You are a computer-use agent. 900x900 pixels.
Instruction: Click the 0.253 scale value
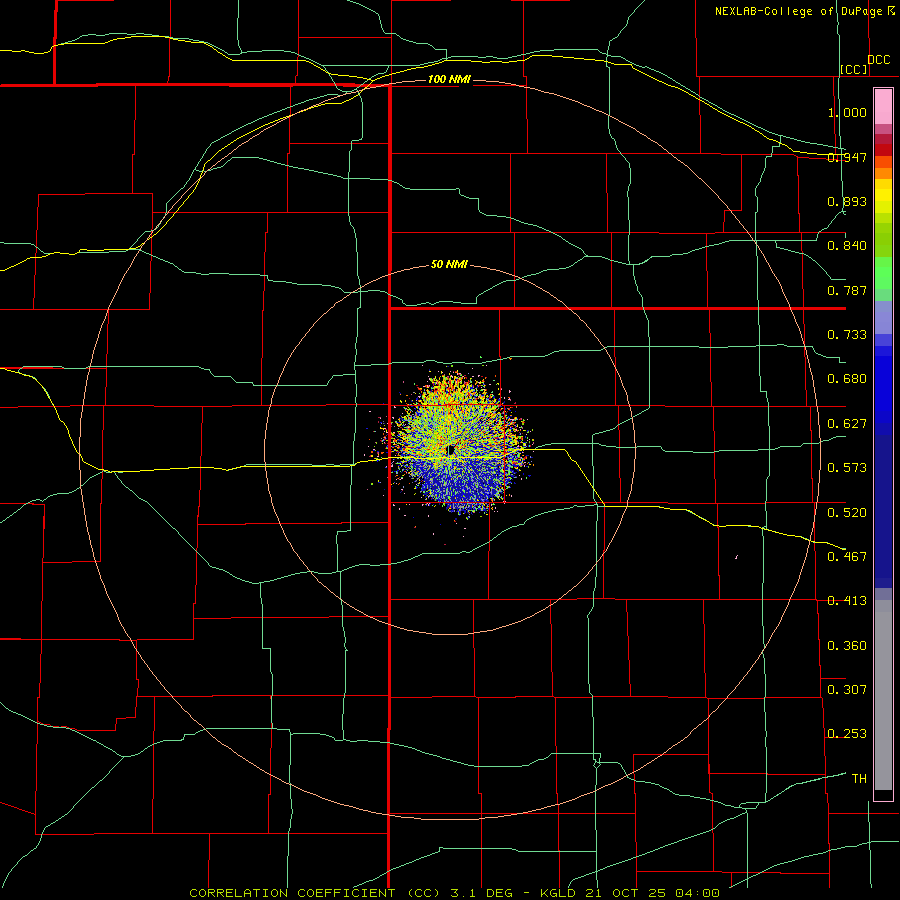(x=847, y=734)
